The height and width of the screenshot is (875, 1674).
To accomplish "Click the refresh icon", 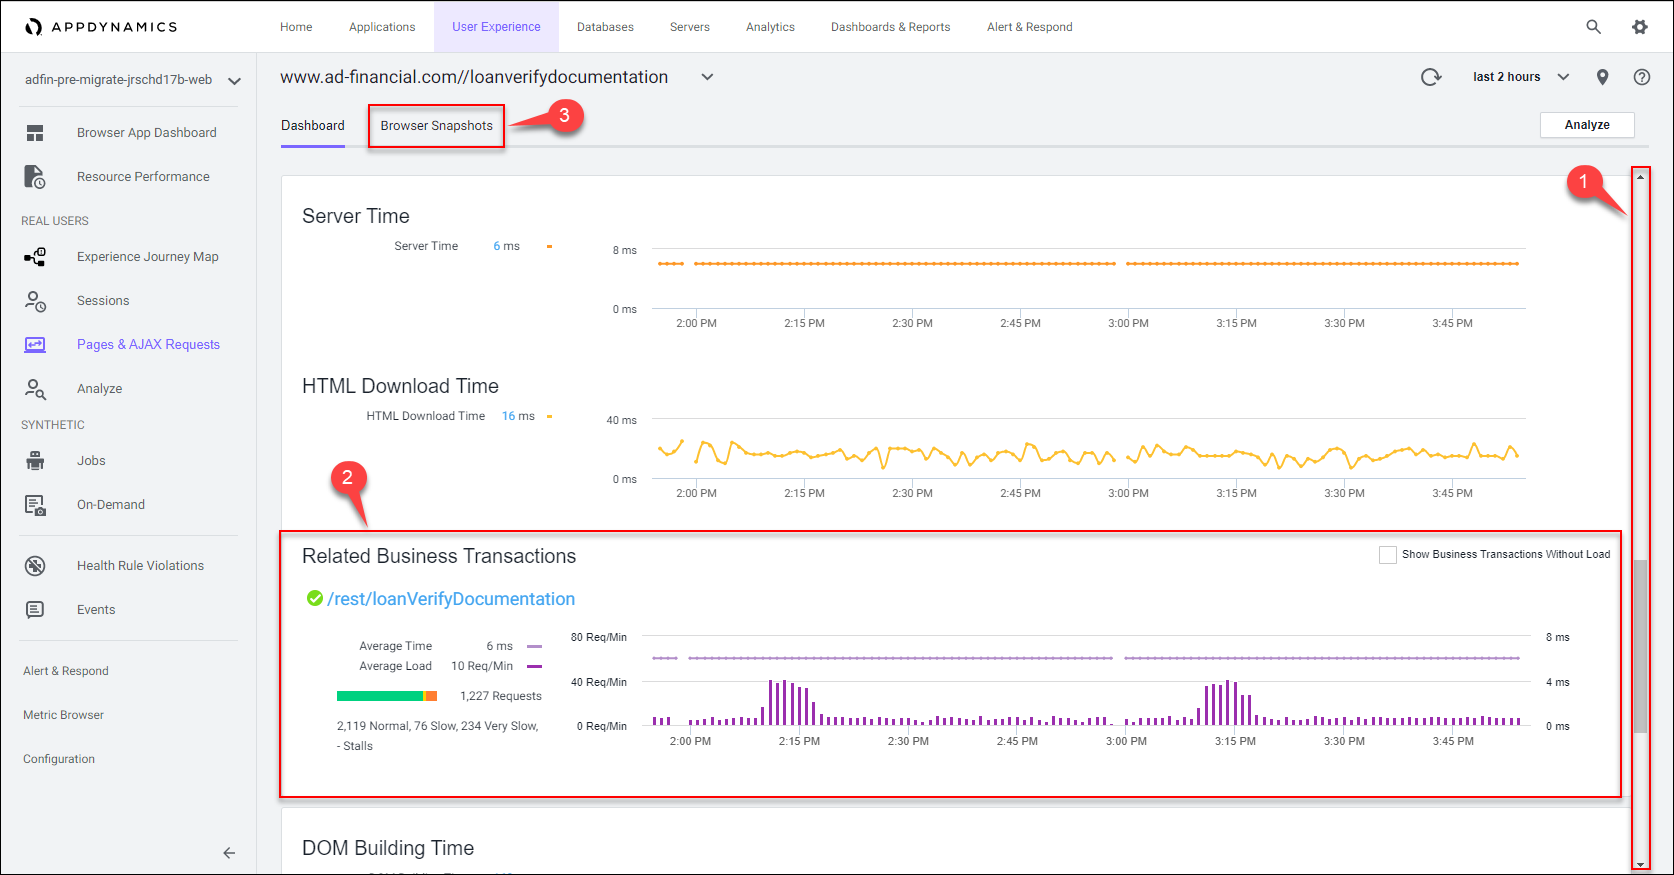I will (x=1431, y=77).
